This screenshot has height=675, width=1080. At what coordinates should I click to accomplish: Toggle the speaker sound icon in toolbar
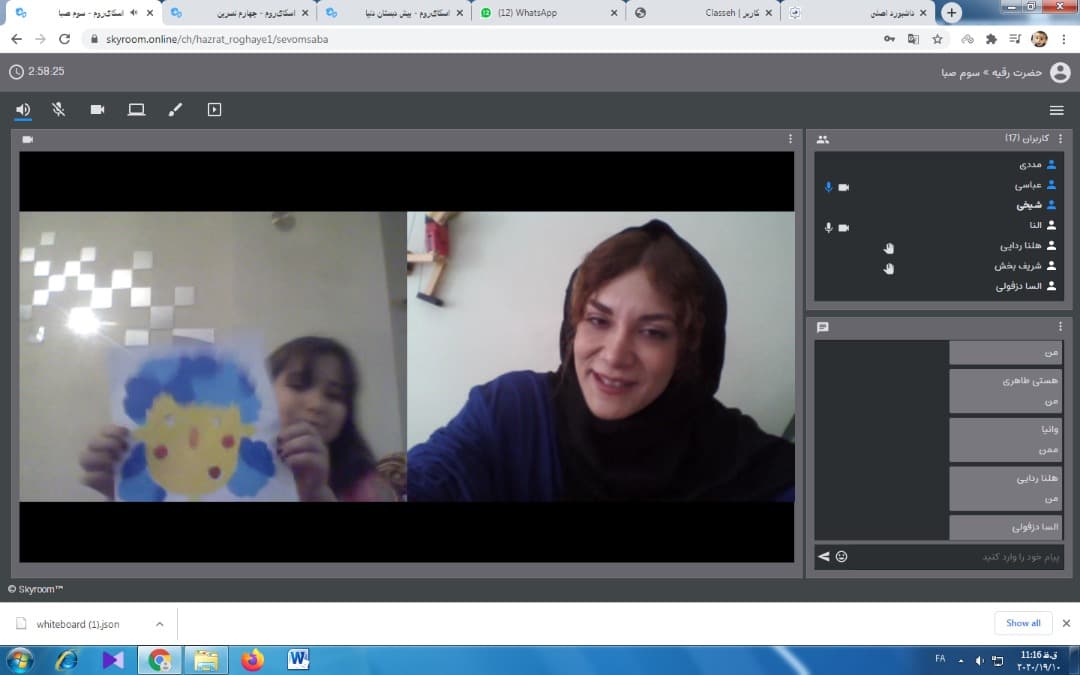(23, 110)
